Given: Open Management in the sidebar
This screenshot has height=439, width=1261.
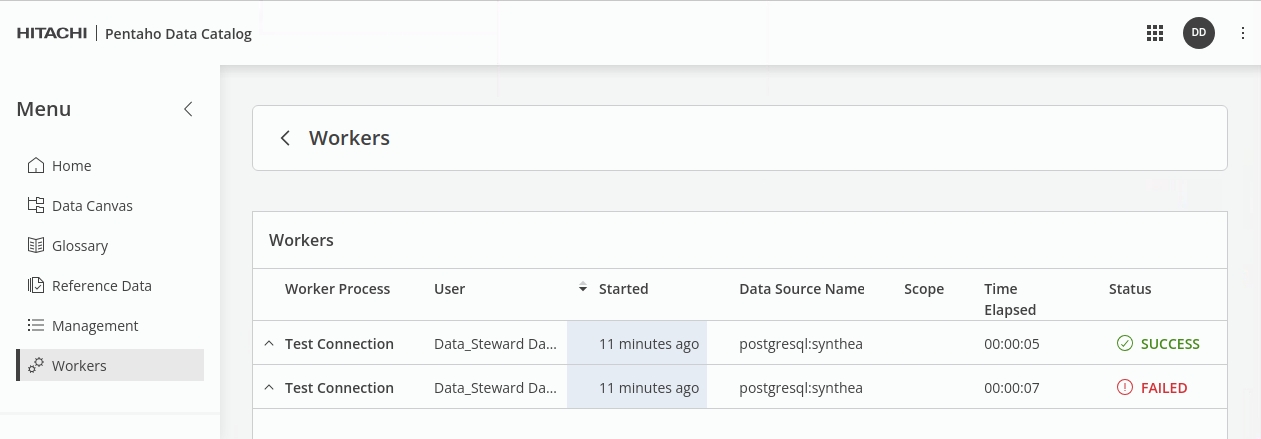Looking at the screenshot, I should coord(94,326).
